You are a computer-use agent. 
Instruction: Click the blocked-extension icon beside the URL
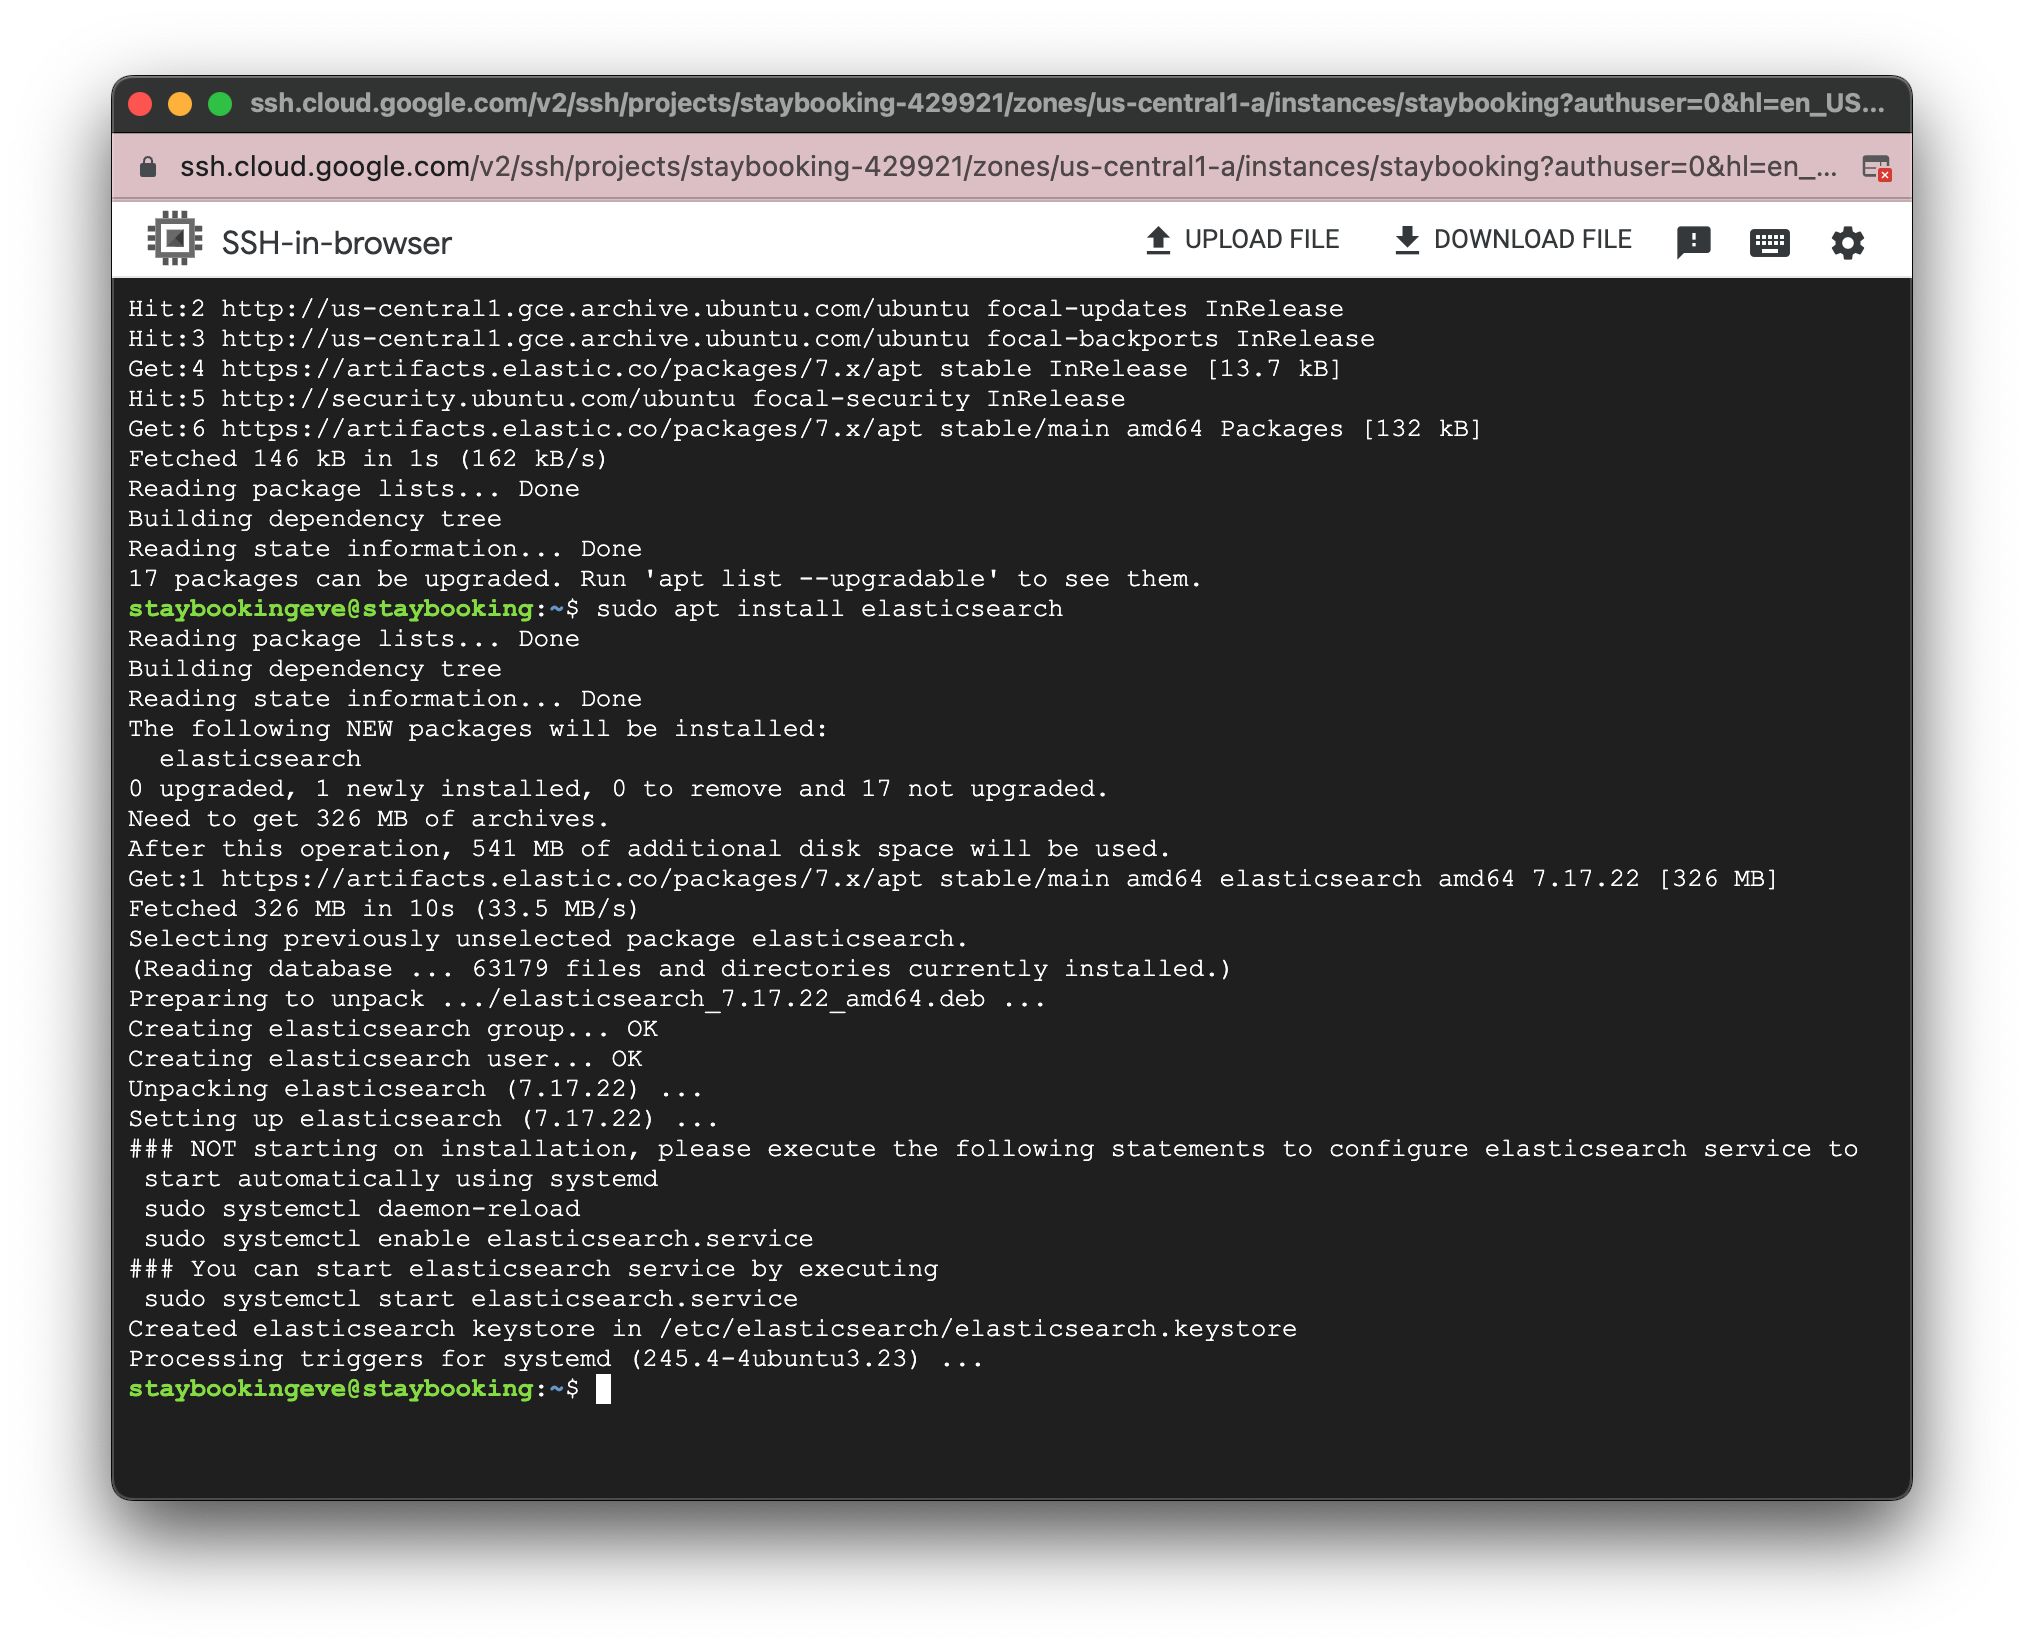(1879, 169)
